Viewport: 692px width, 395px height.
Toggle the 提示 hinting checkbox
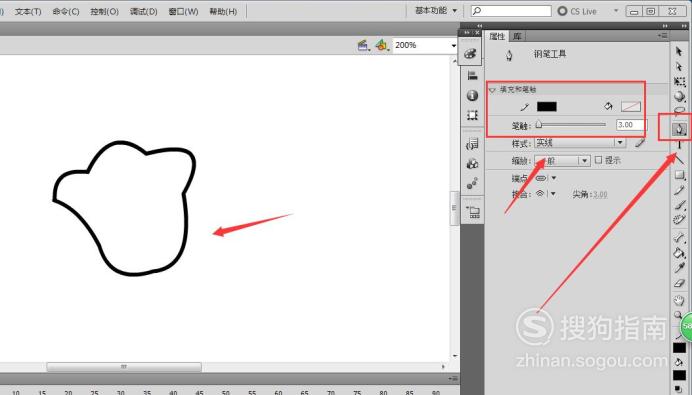pos(598,160)
